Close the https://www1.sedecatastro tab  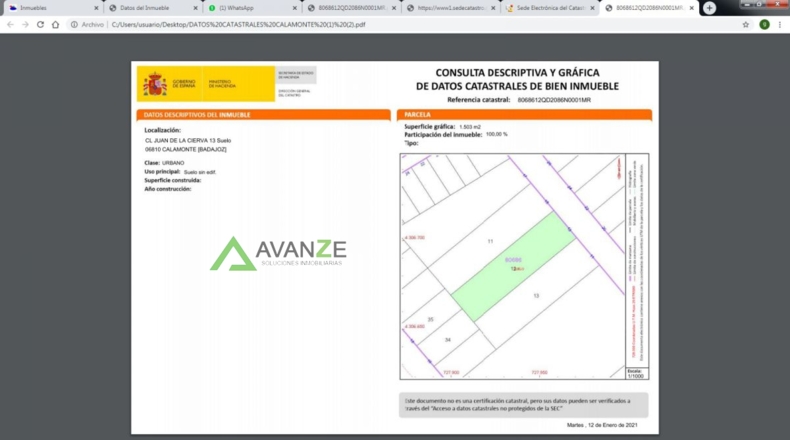(x=493, y=8)
